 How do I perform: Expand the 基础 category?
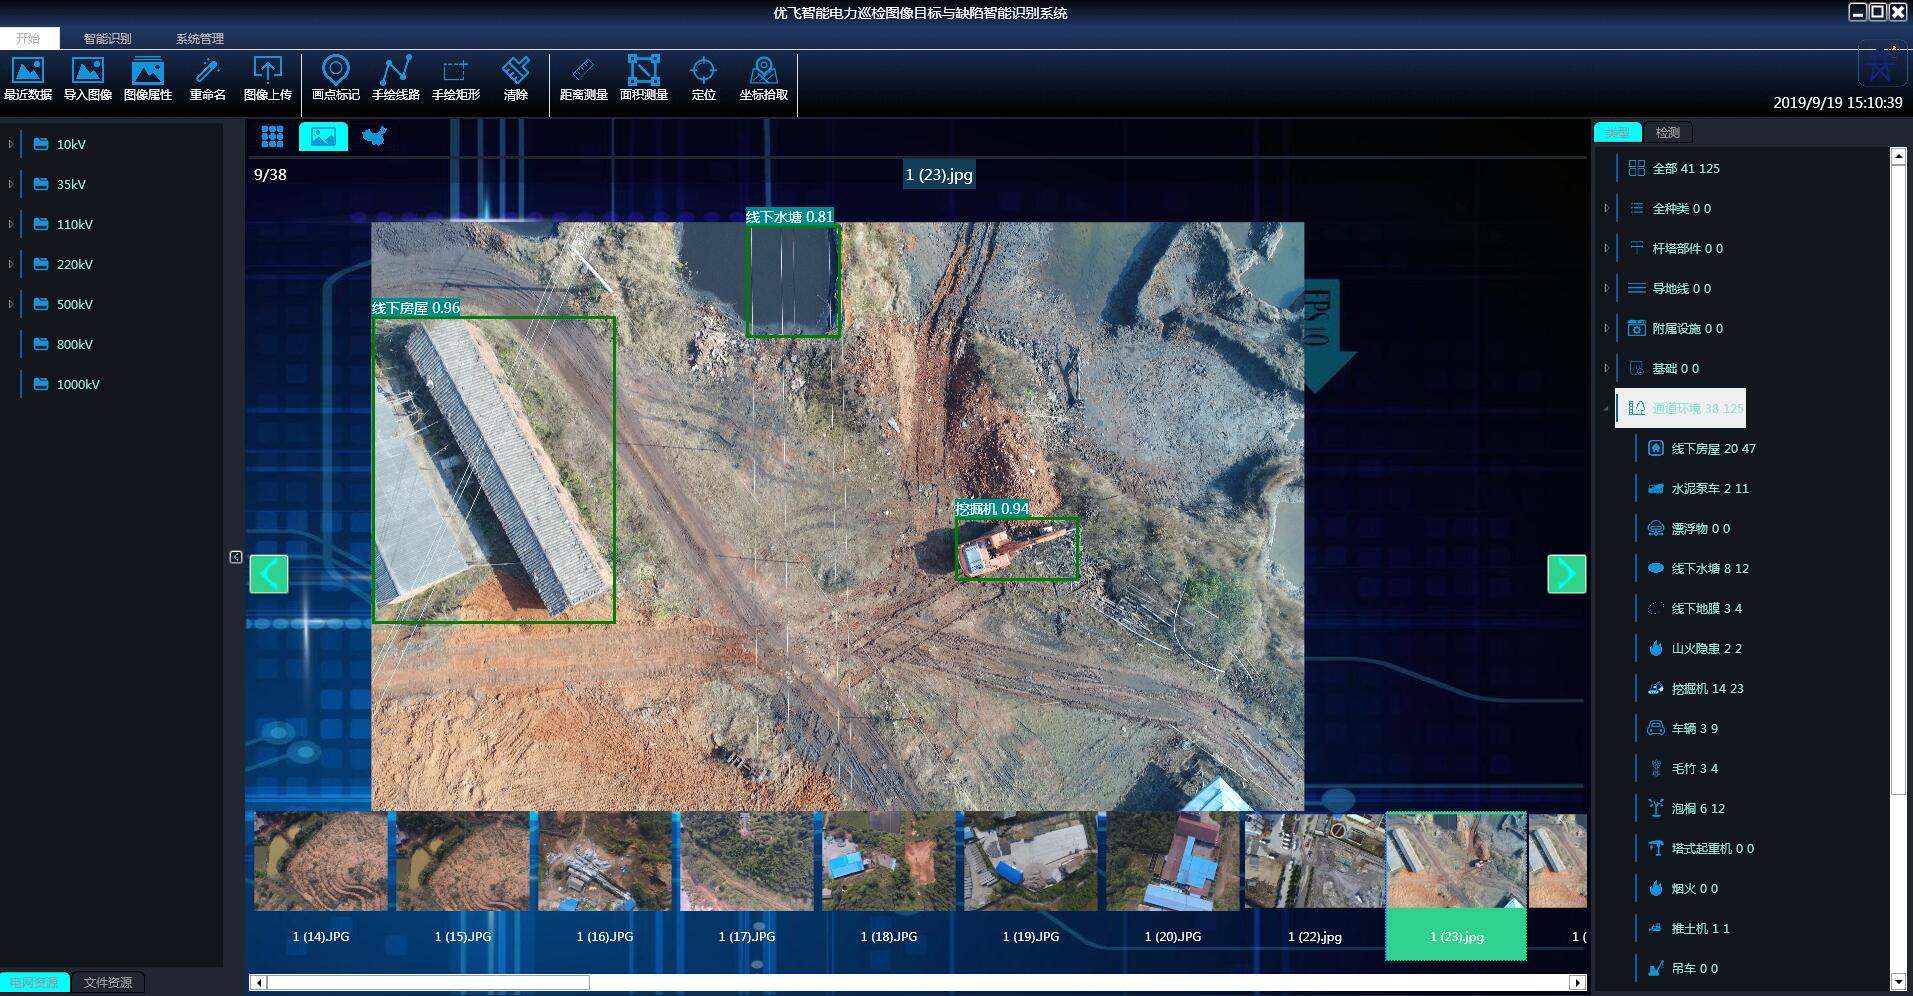1607,368
